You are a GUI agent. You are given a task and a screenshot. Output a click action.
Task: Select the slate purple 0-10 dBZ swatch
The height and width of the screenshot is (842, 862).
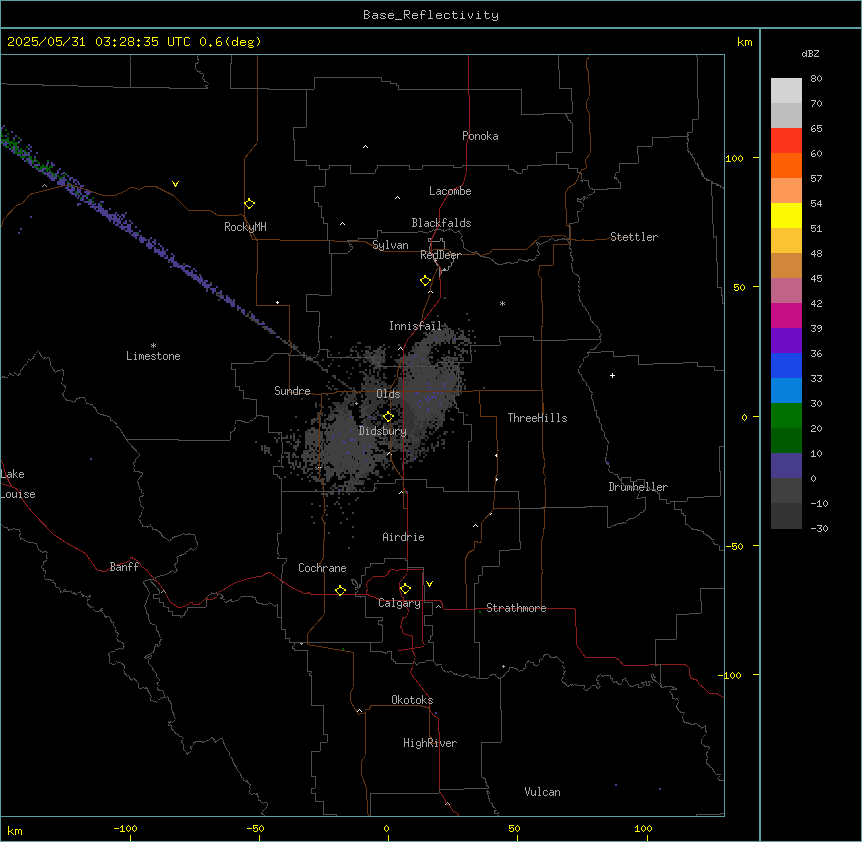click(x=786, y=466)
